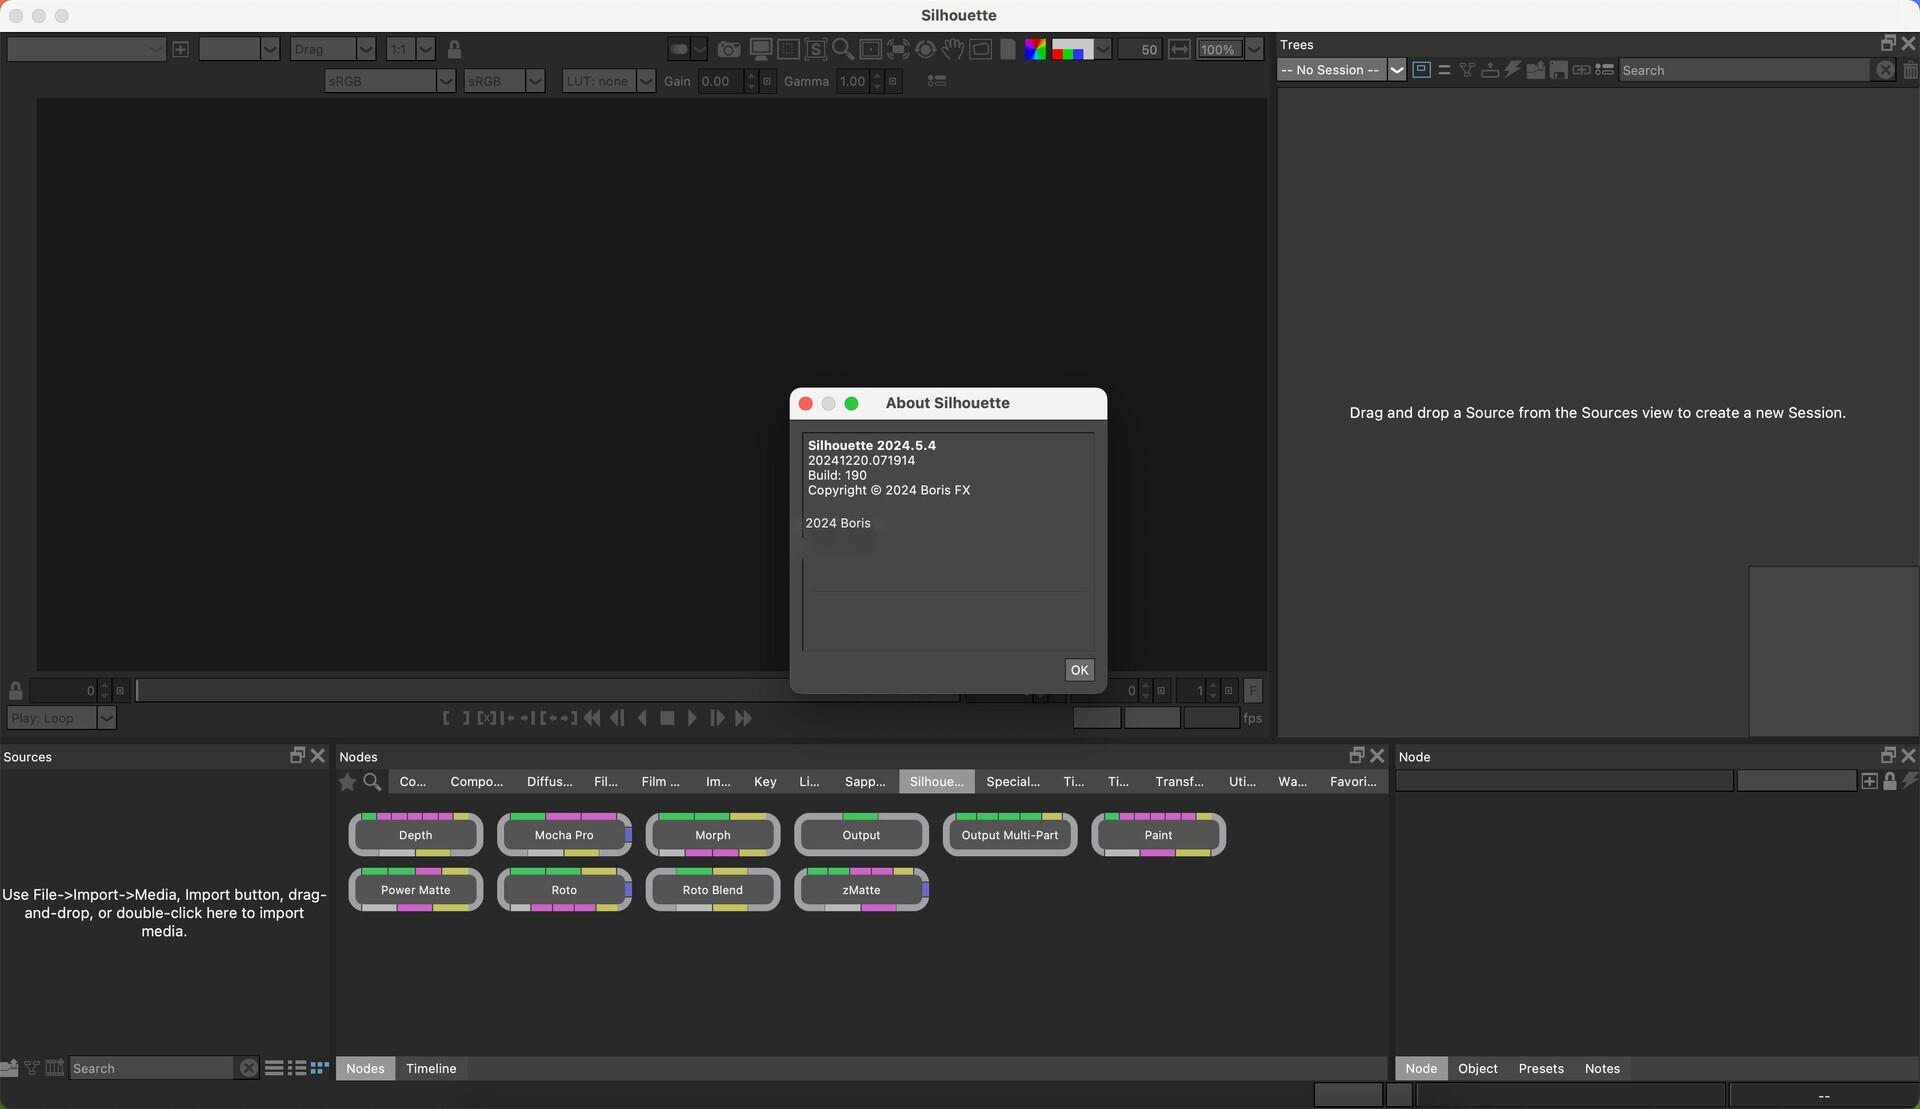Click the center-in-frame icon in viewer toolbar
This screenshot has height=1109, width=1920.
[x=870, y=49]
